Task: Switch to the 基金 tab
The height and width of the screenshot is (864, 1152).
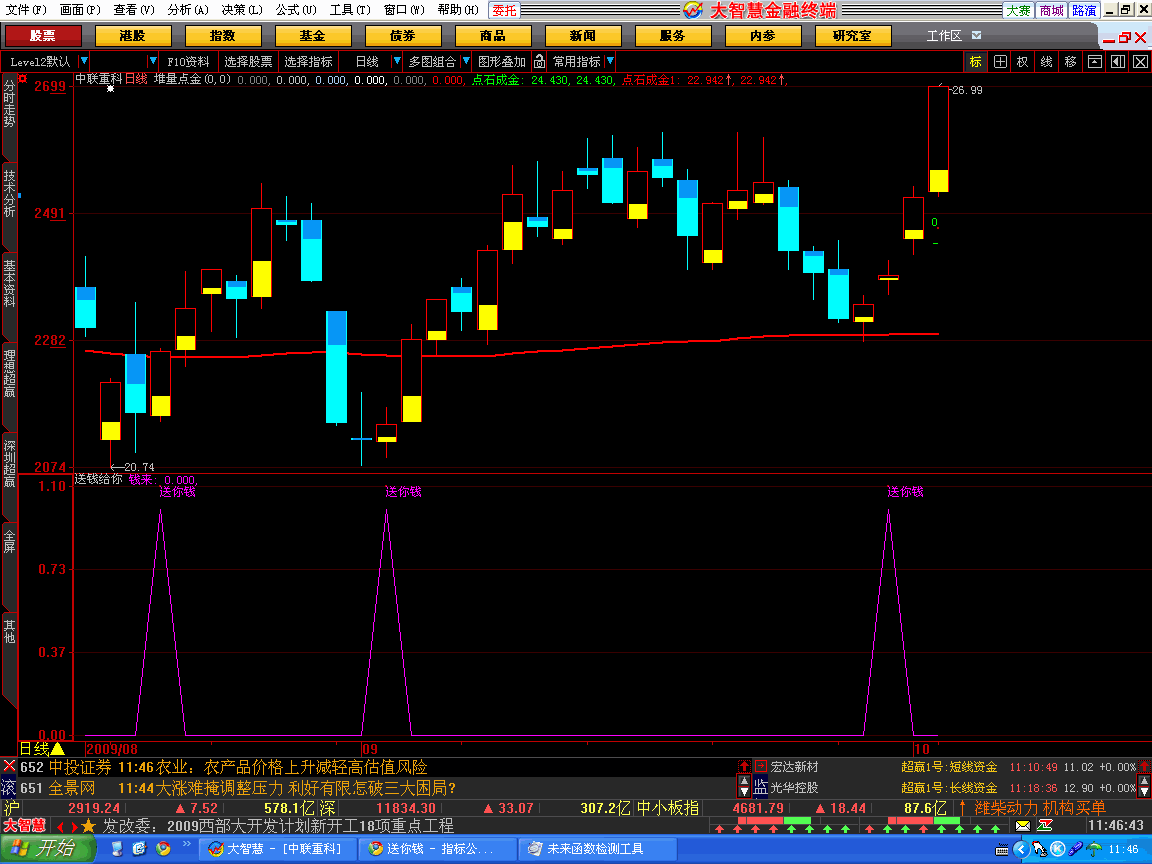Action: click(313, 35)
